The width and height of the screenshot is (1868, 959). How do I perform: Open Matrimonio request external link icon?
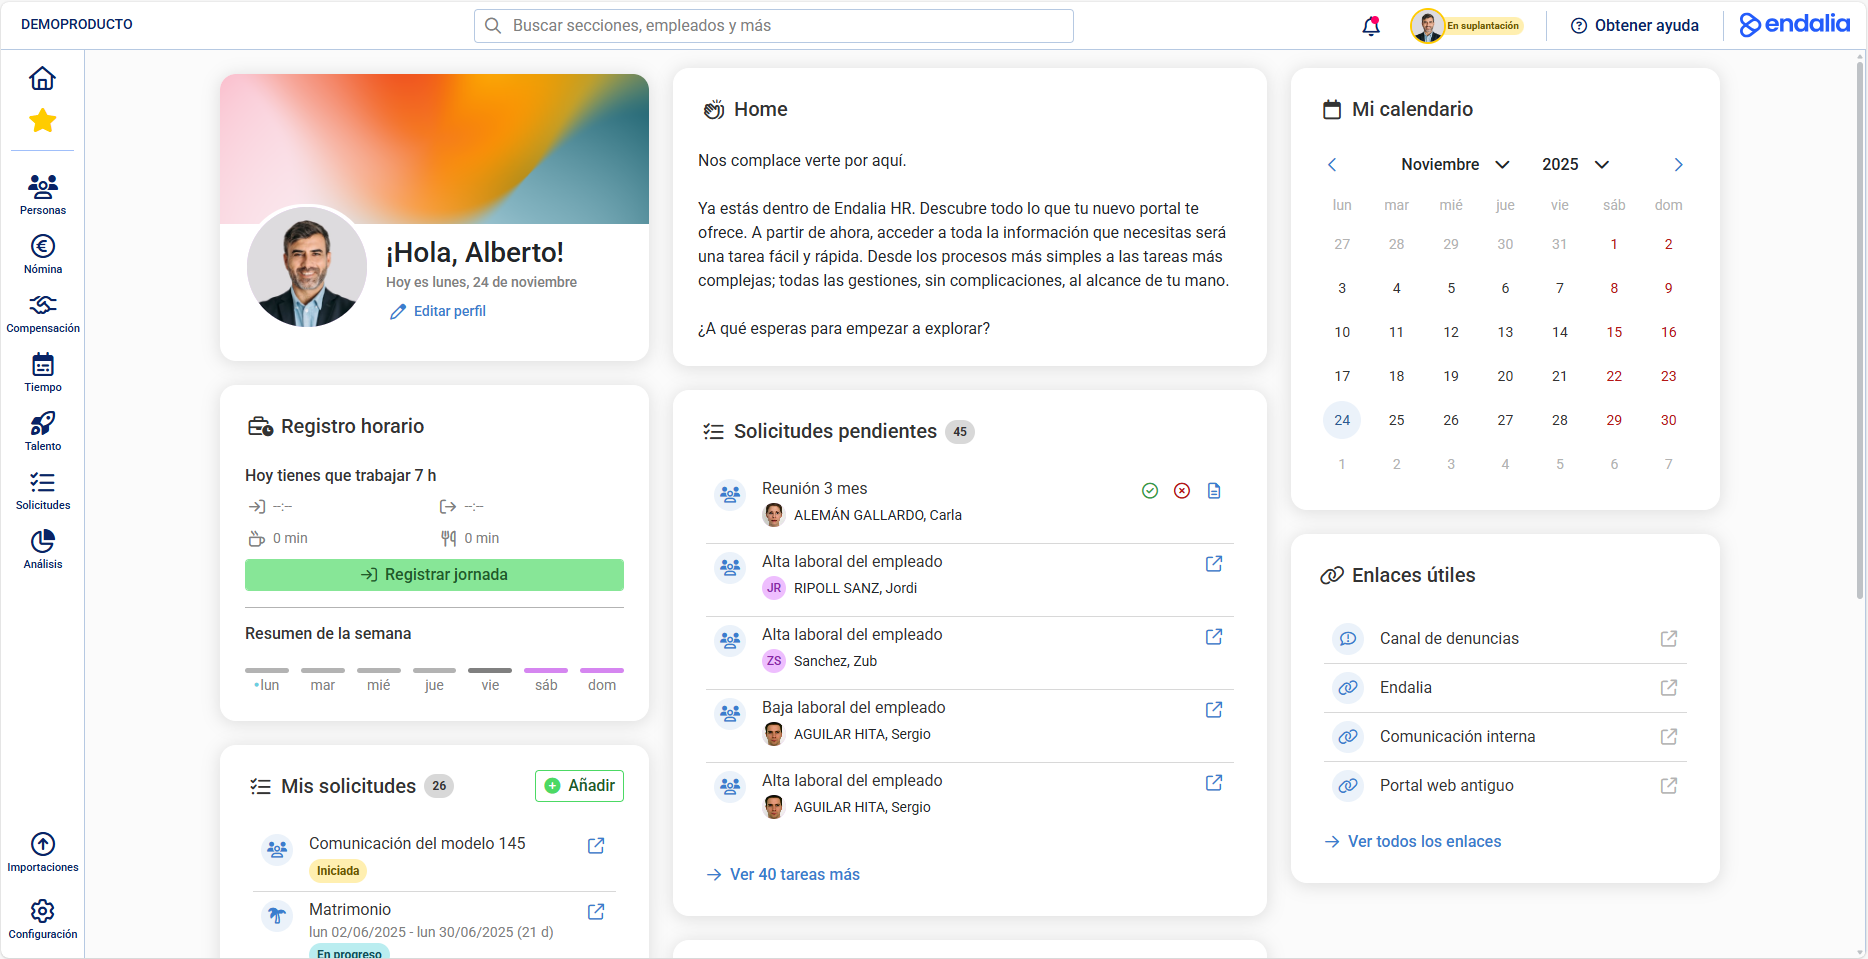[596, 912]
